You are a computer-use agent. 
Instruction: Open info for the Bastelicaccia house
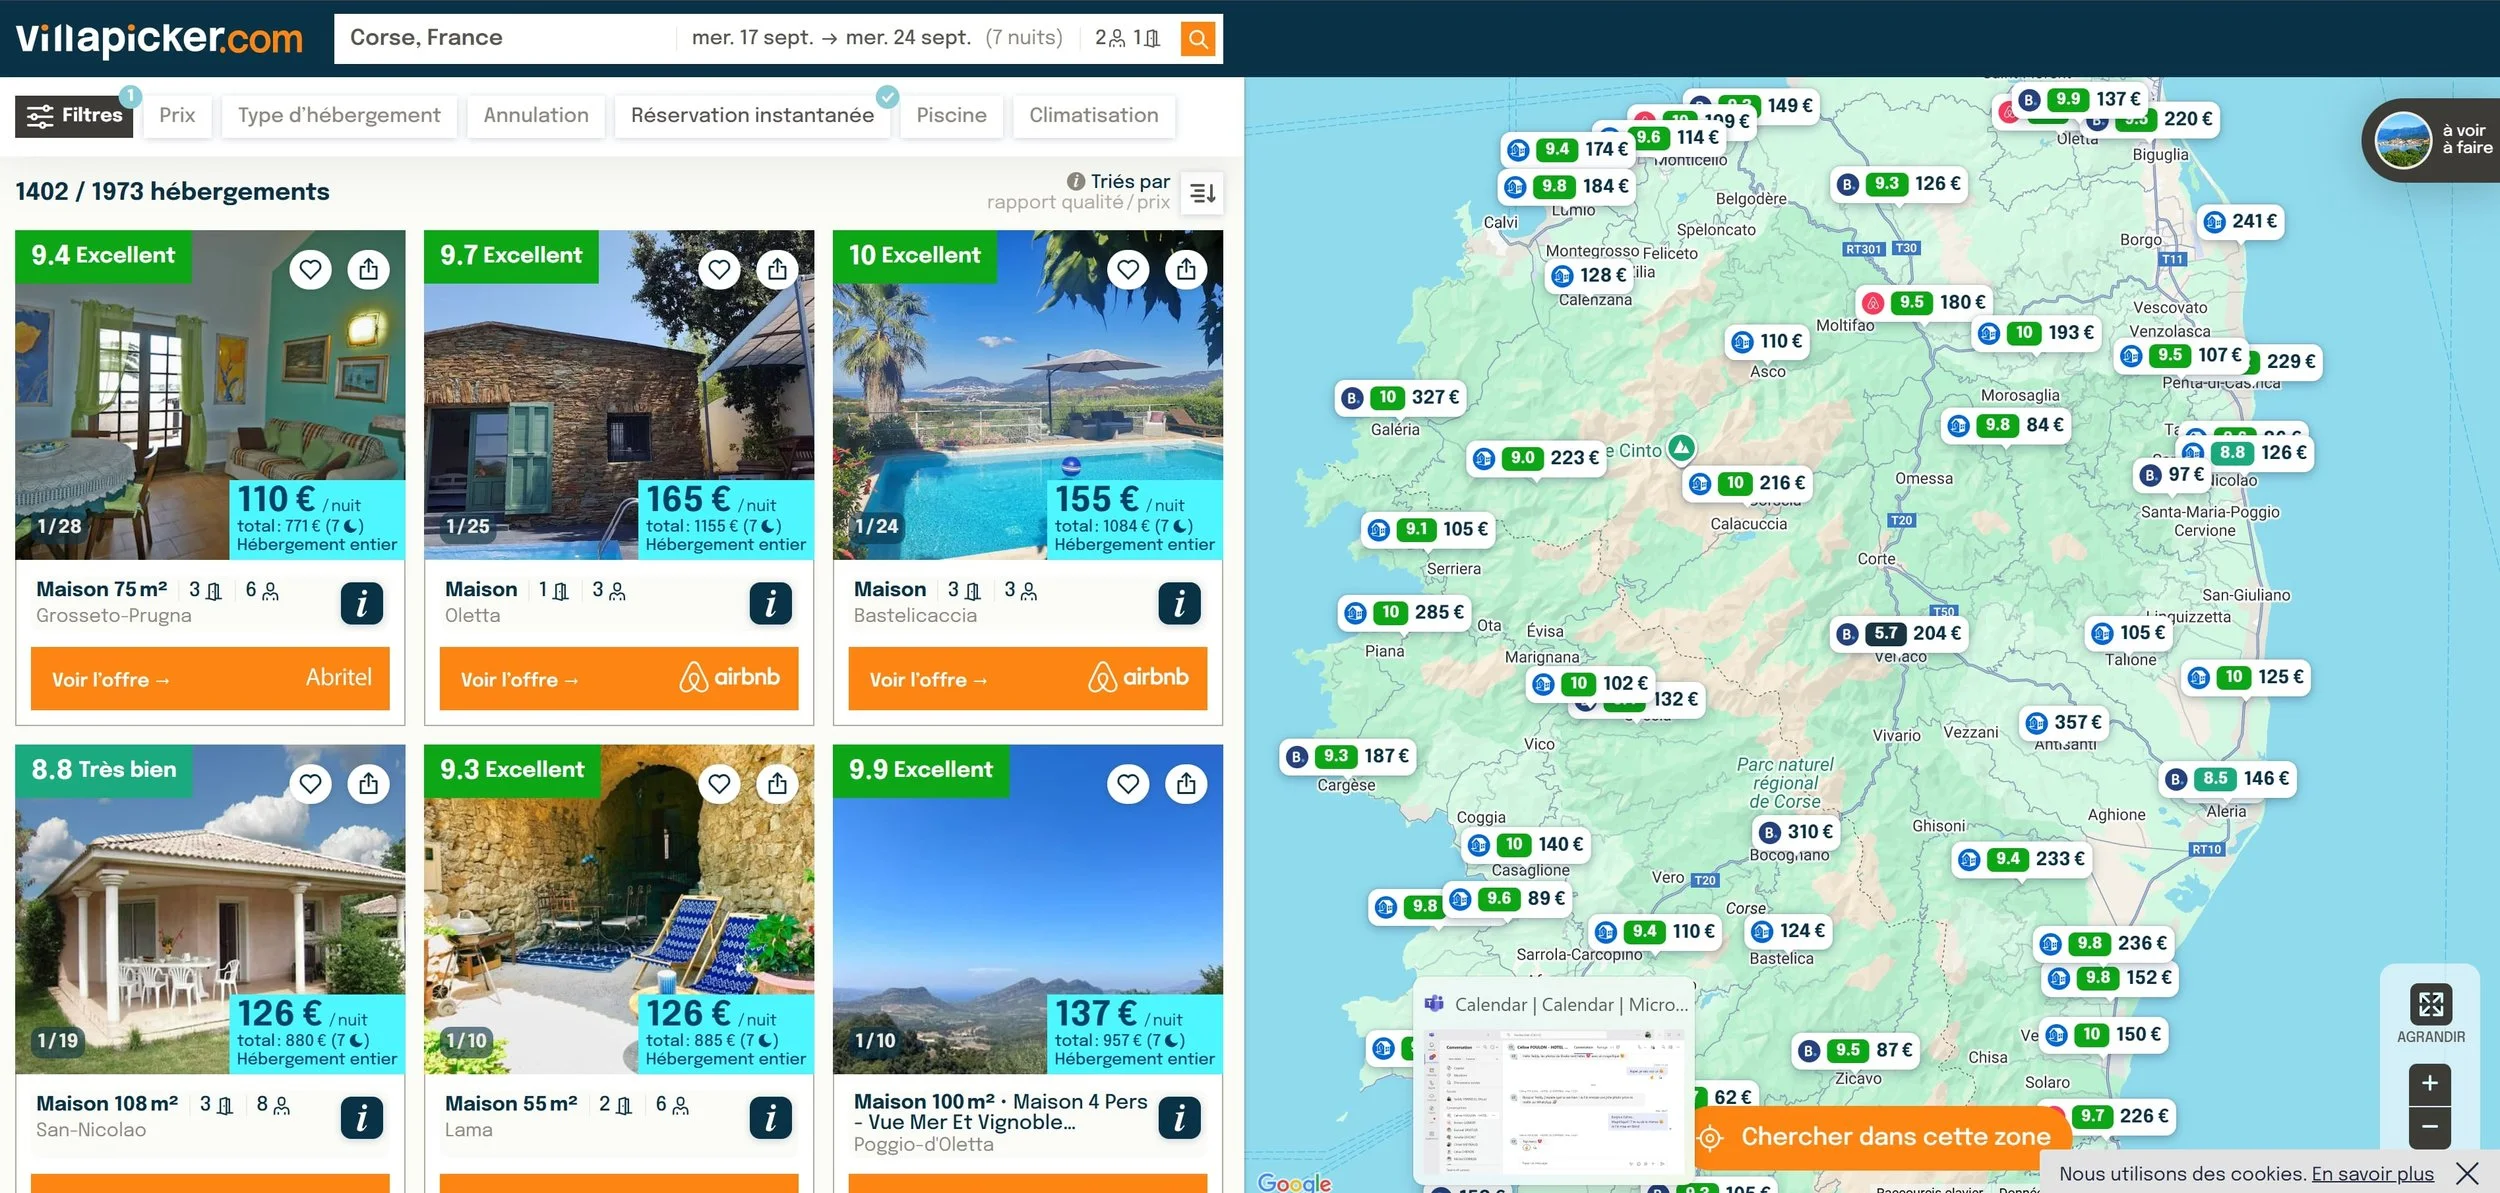[1179, 603]
